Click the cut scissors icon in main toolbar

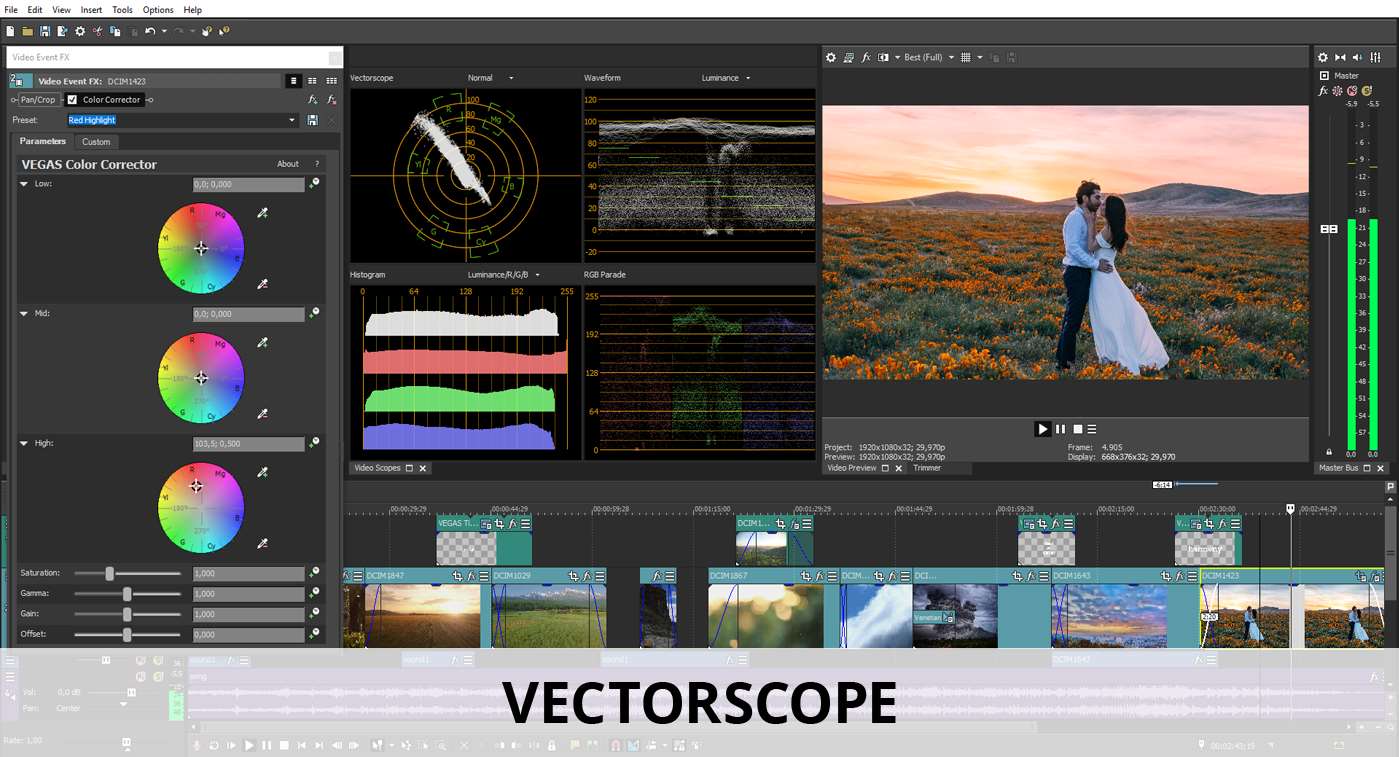point(98,31)
